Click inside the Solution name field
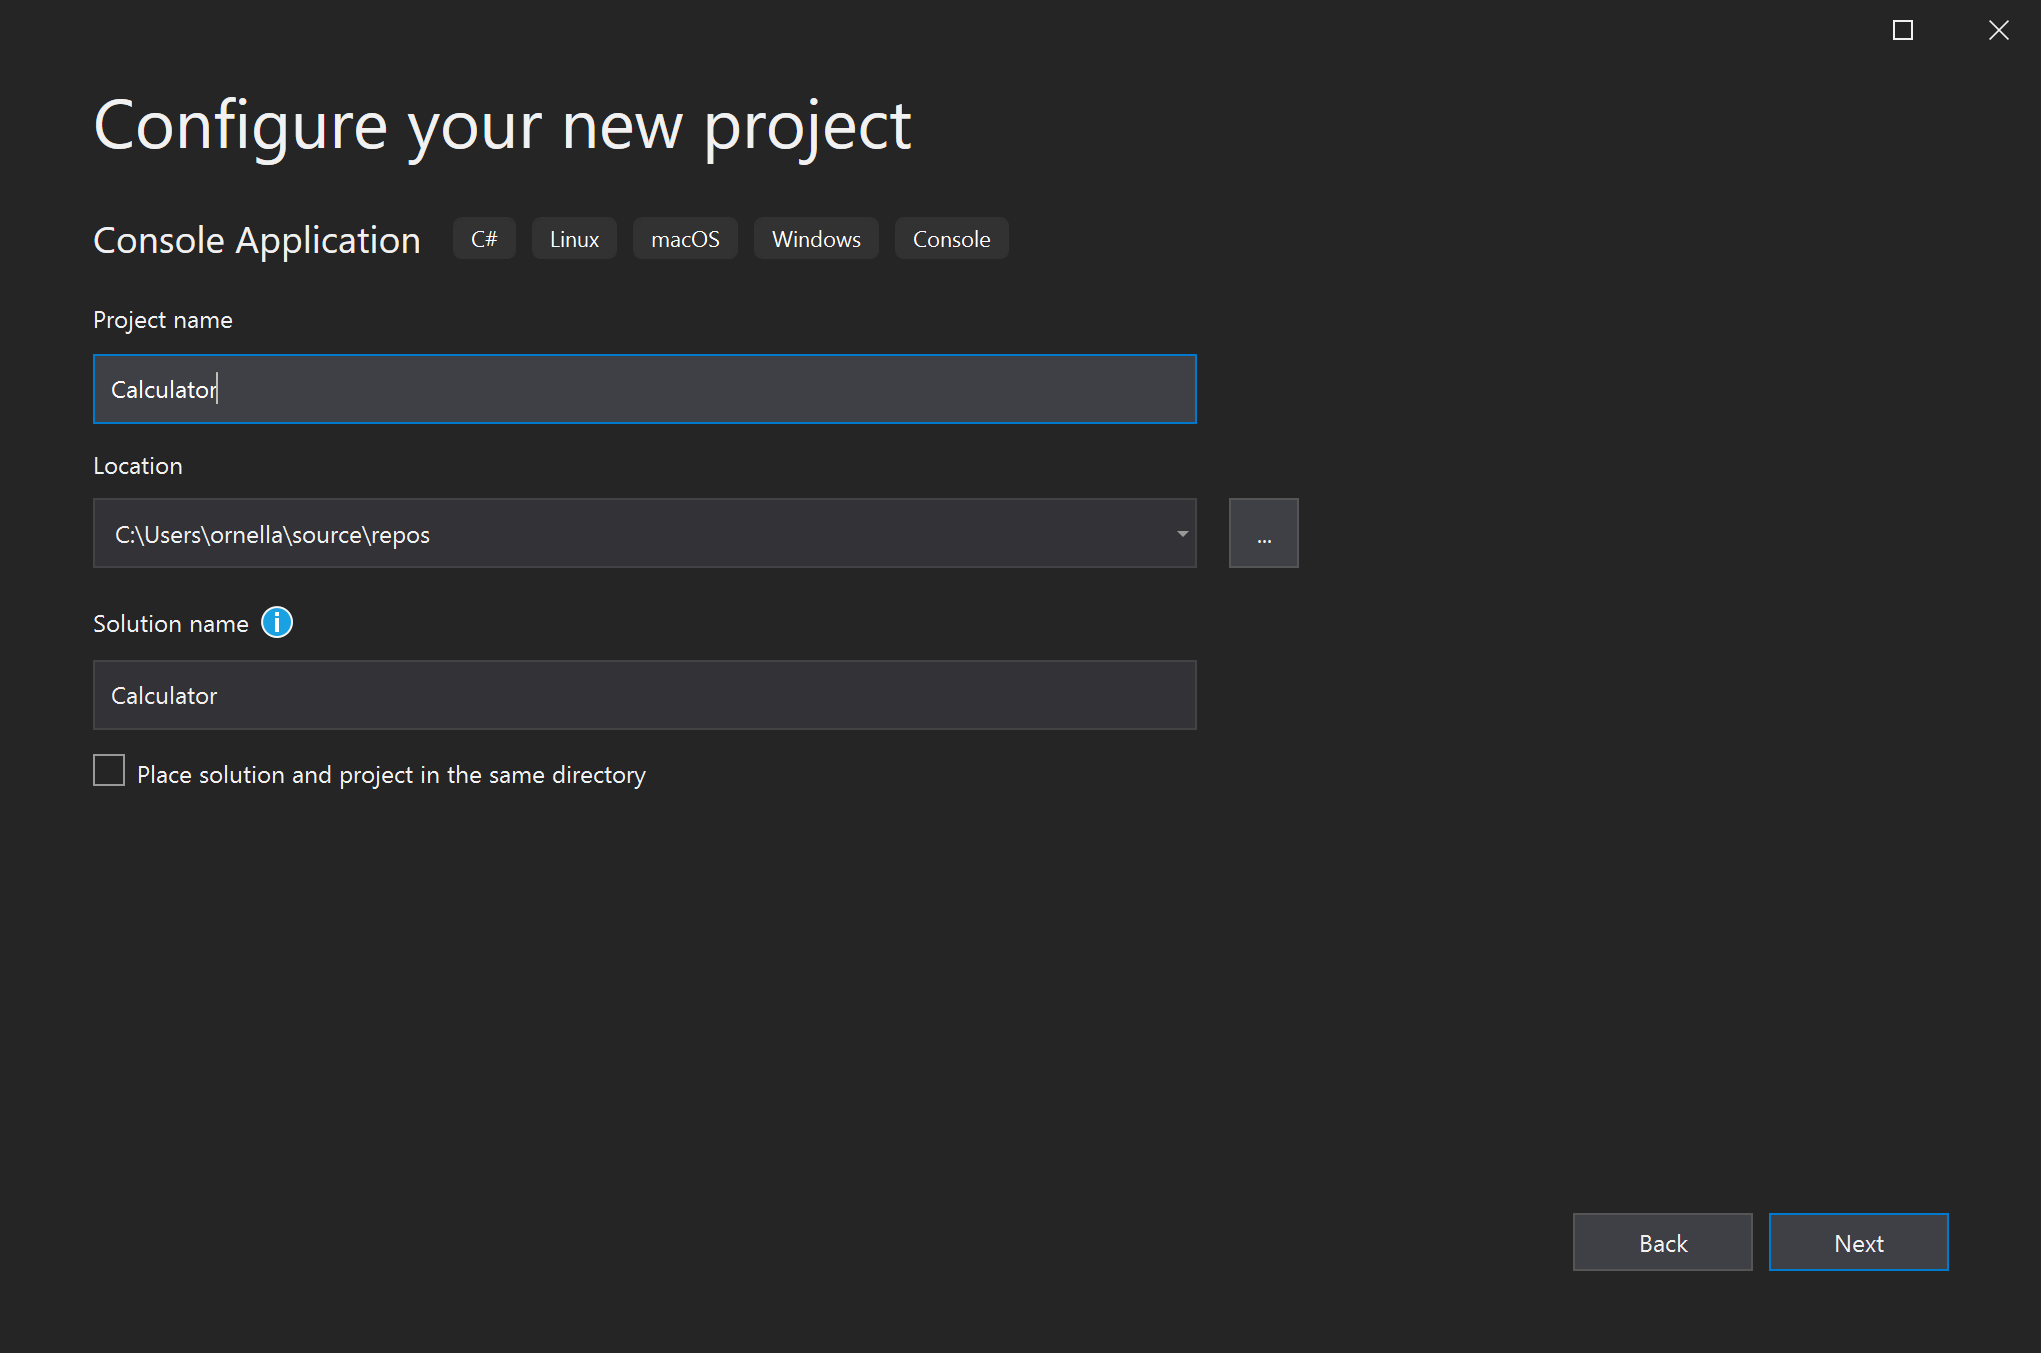 click(x=644, y=695)
